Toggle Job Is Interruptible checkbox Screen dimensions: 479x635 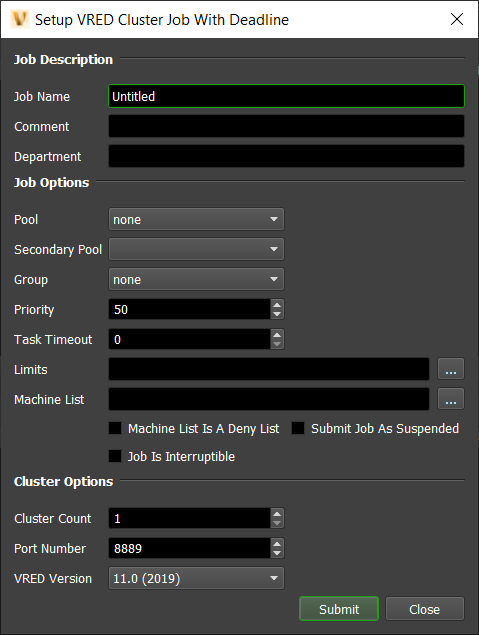click(115, 456)
